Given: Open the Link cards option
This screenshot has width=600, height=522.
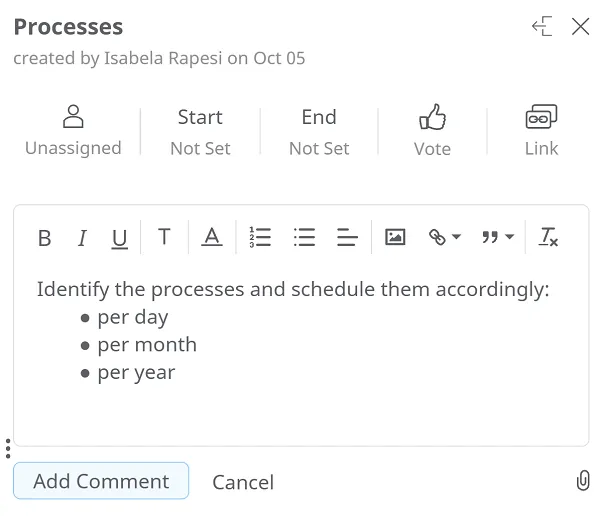Looking at the screenshot, I should click(x=541, y=131).
